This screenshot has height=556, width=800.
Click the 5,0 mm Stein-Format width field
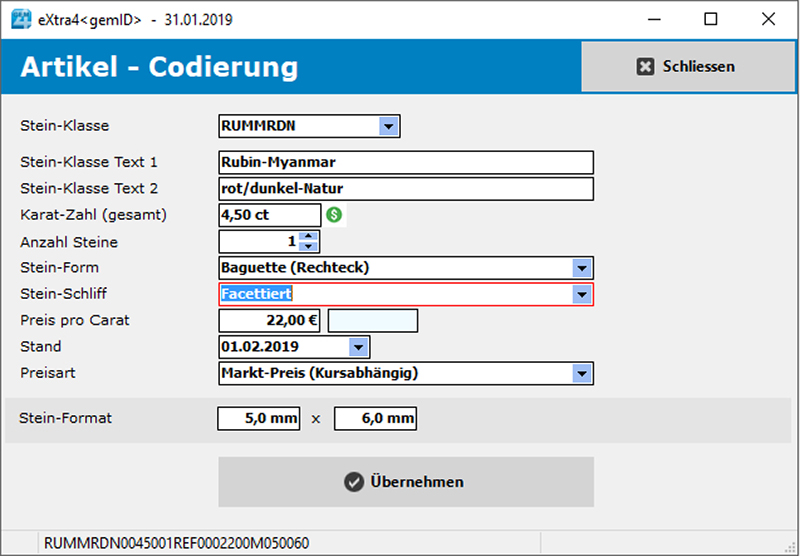[x=258, y=419]
